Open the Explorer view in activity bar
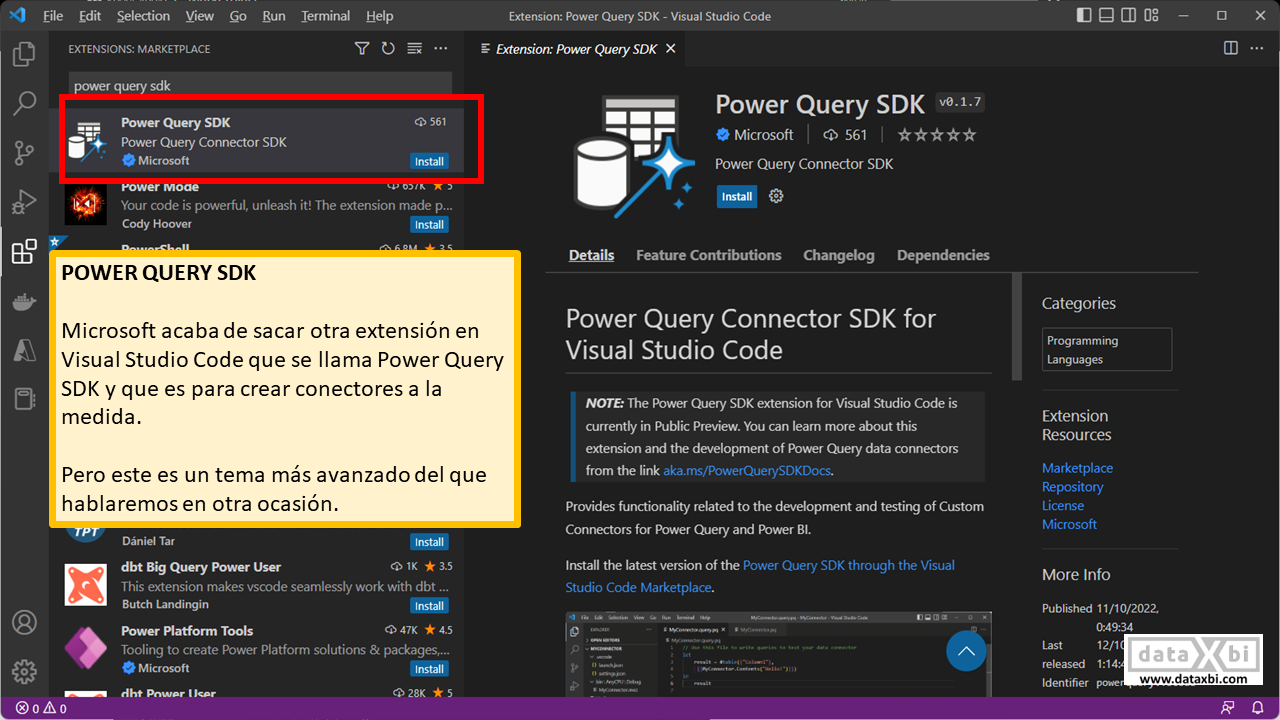 point(24,53)
